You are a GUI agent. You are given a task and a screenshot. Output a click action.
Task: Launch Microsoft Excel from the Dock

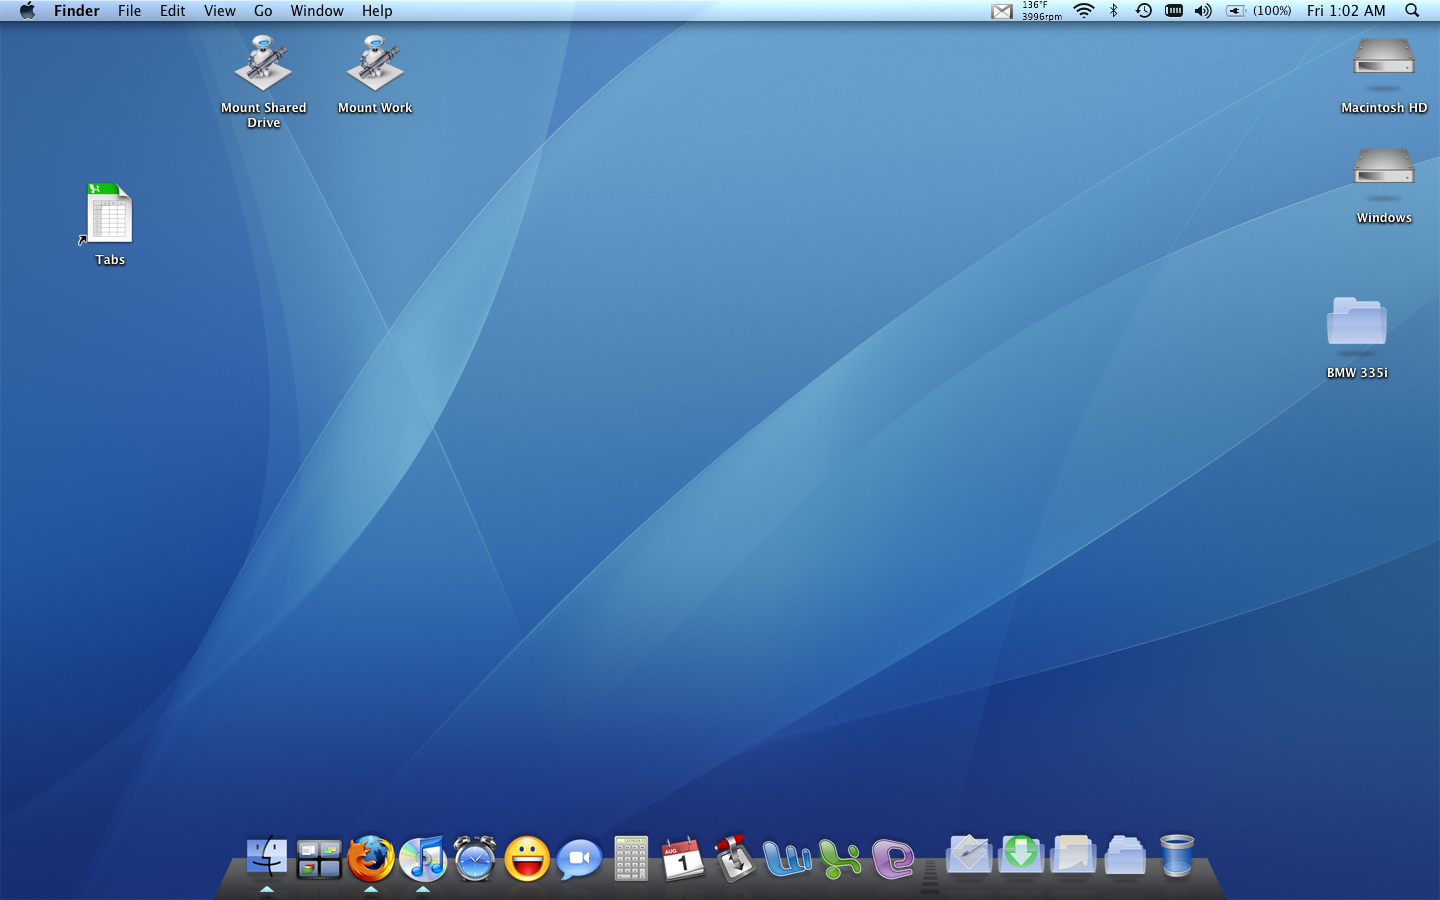point(841,858)
